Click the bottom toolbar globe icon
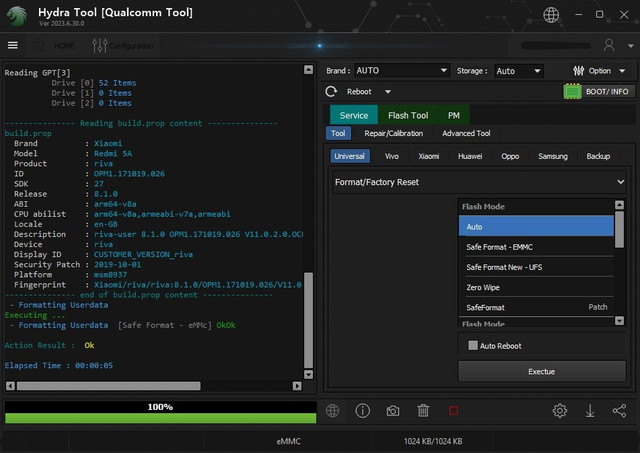The image size is (640, 453). [x=332, y=411]
